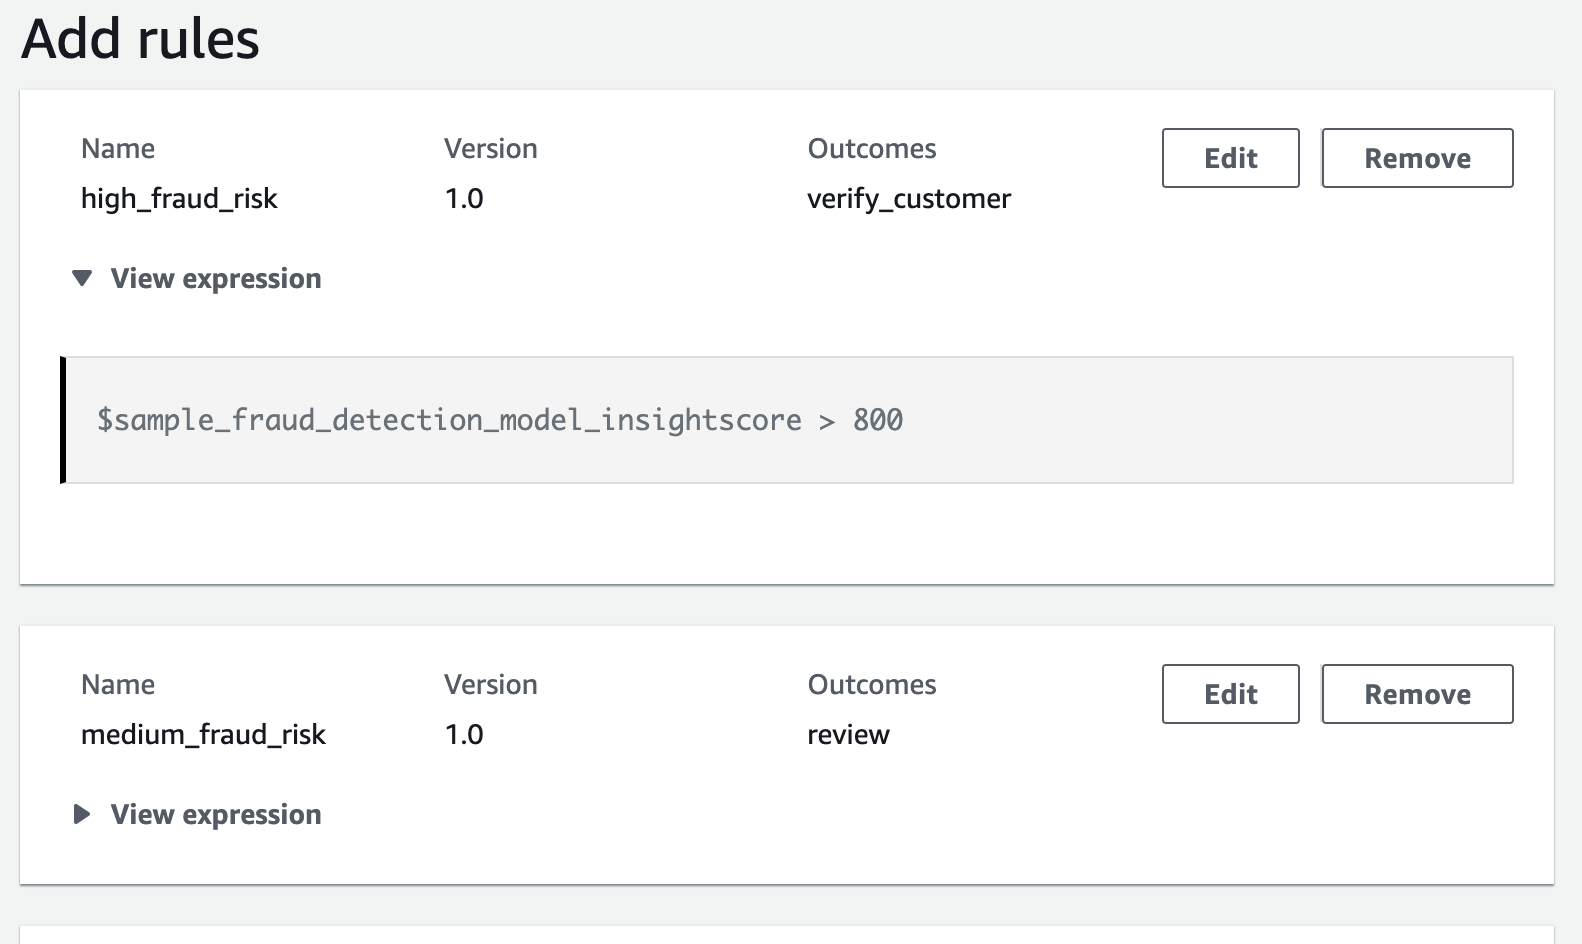The image size is (1582, 944).
Task: Click View expression label under medium_fraud_risk
Action: (x=215, y=814)
